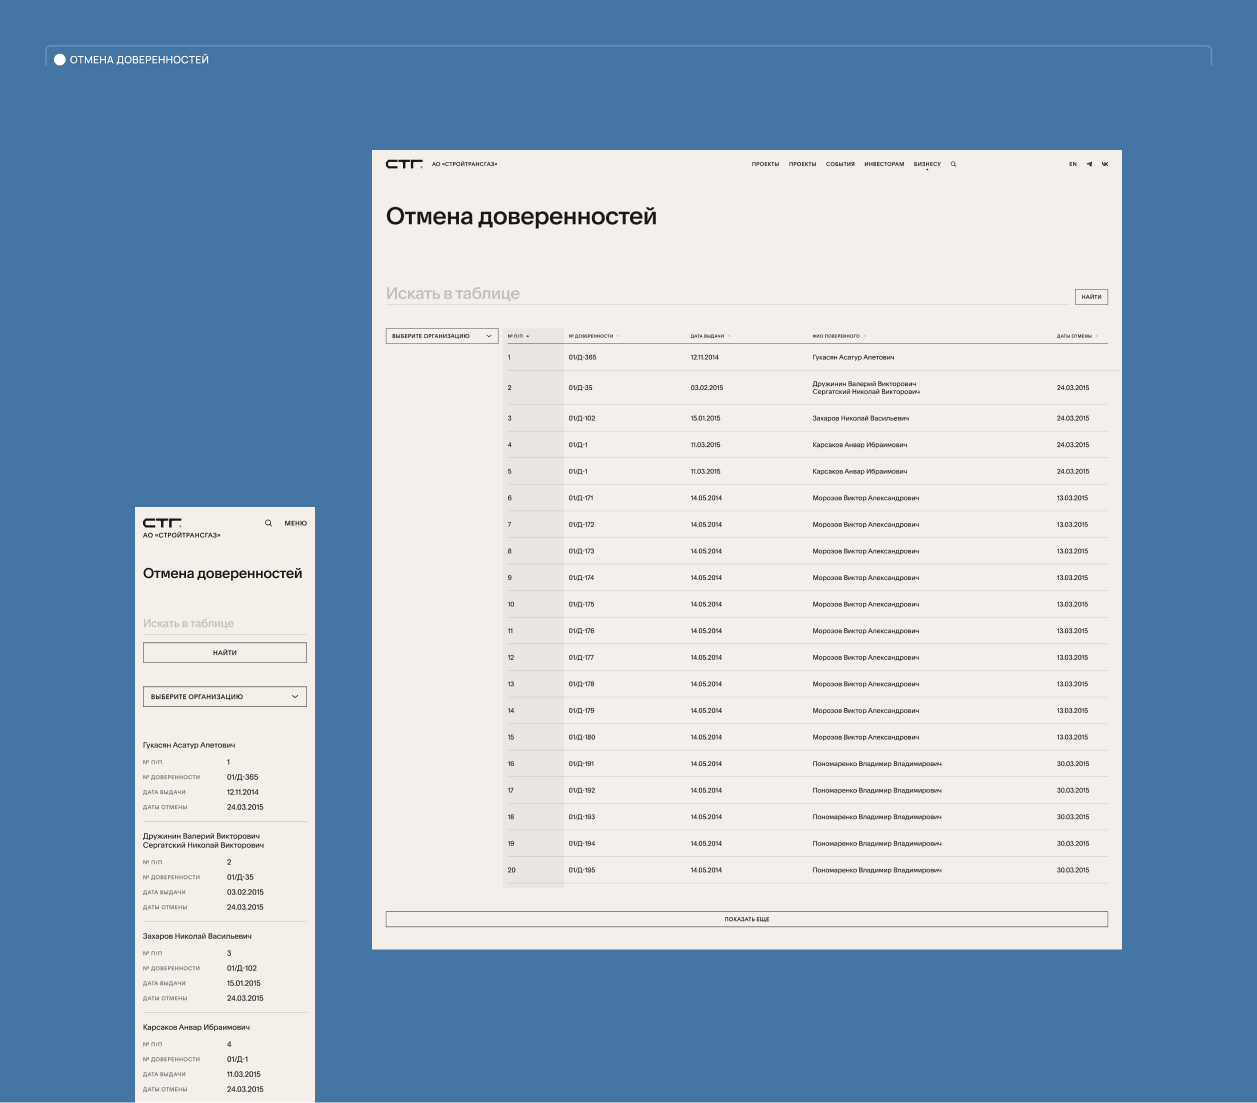Click date 03.02.2015 in the desktop table
This screenshot has height=1103, width=1257.
(707, 388)
